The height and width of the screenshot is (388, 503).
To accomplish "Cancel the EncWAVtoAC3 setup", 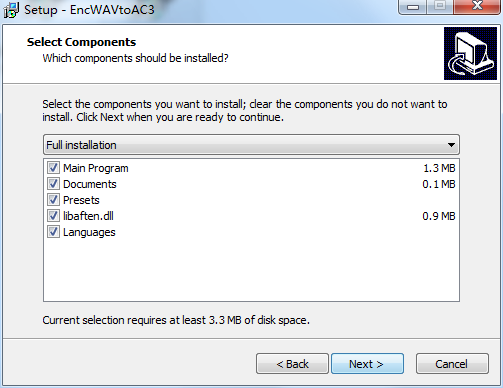I will pos(452,364).
